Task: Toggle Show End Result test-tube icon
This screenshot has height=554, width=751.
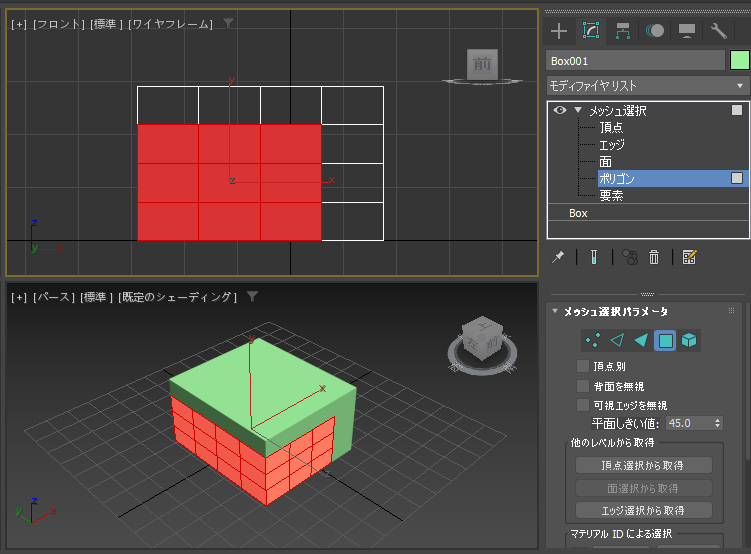Action: pyautogui.click(x=594, y=257)
